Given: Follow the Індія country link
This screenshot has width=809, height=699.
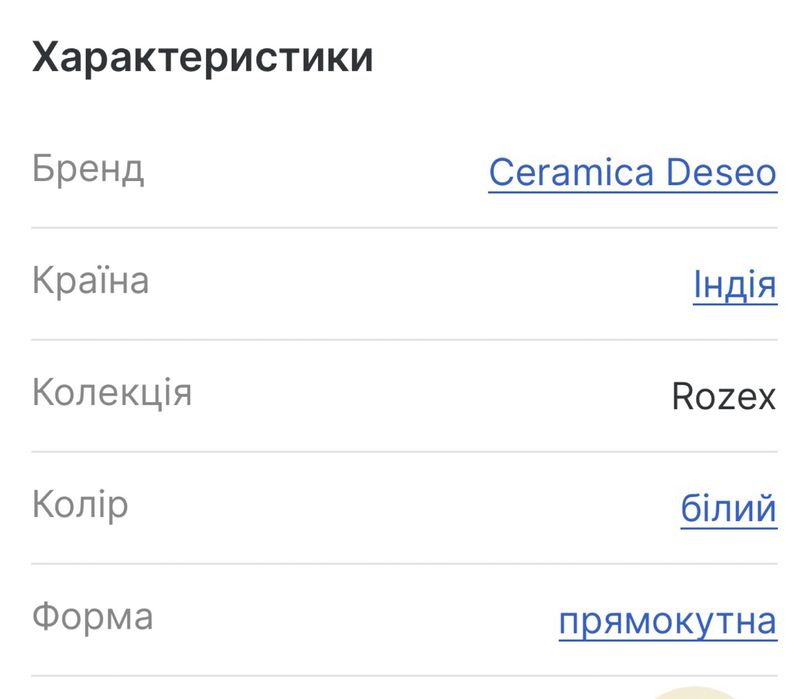Looking at the screenshot, I should click(x=734, y=285).
